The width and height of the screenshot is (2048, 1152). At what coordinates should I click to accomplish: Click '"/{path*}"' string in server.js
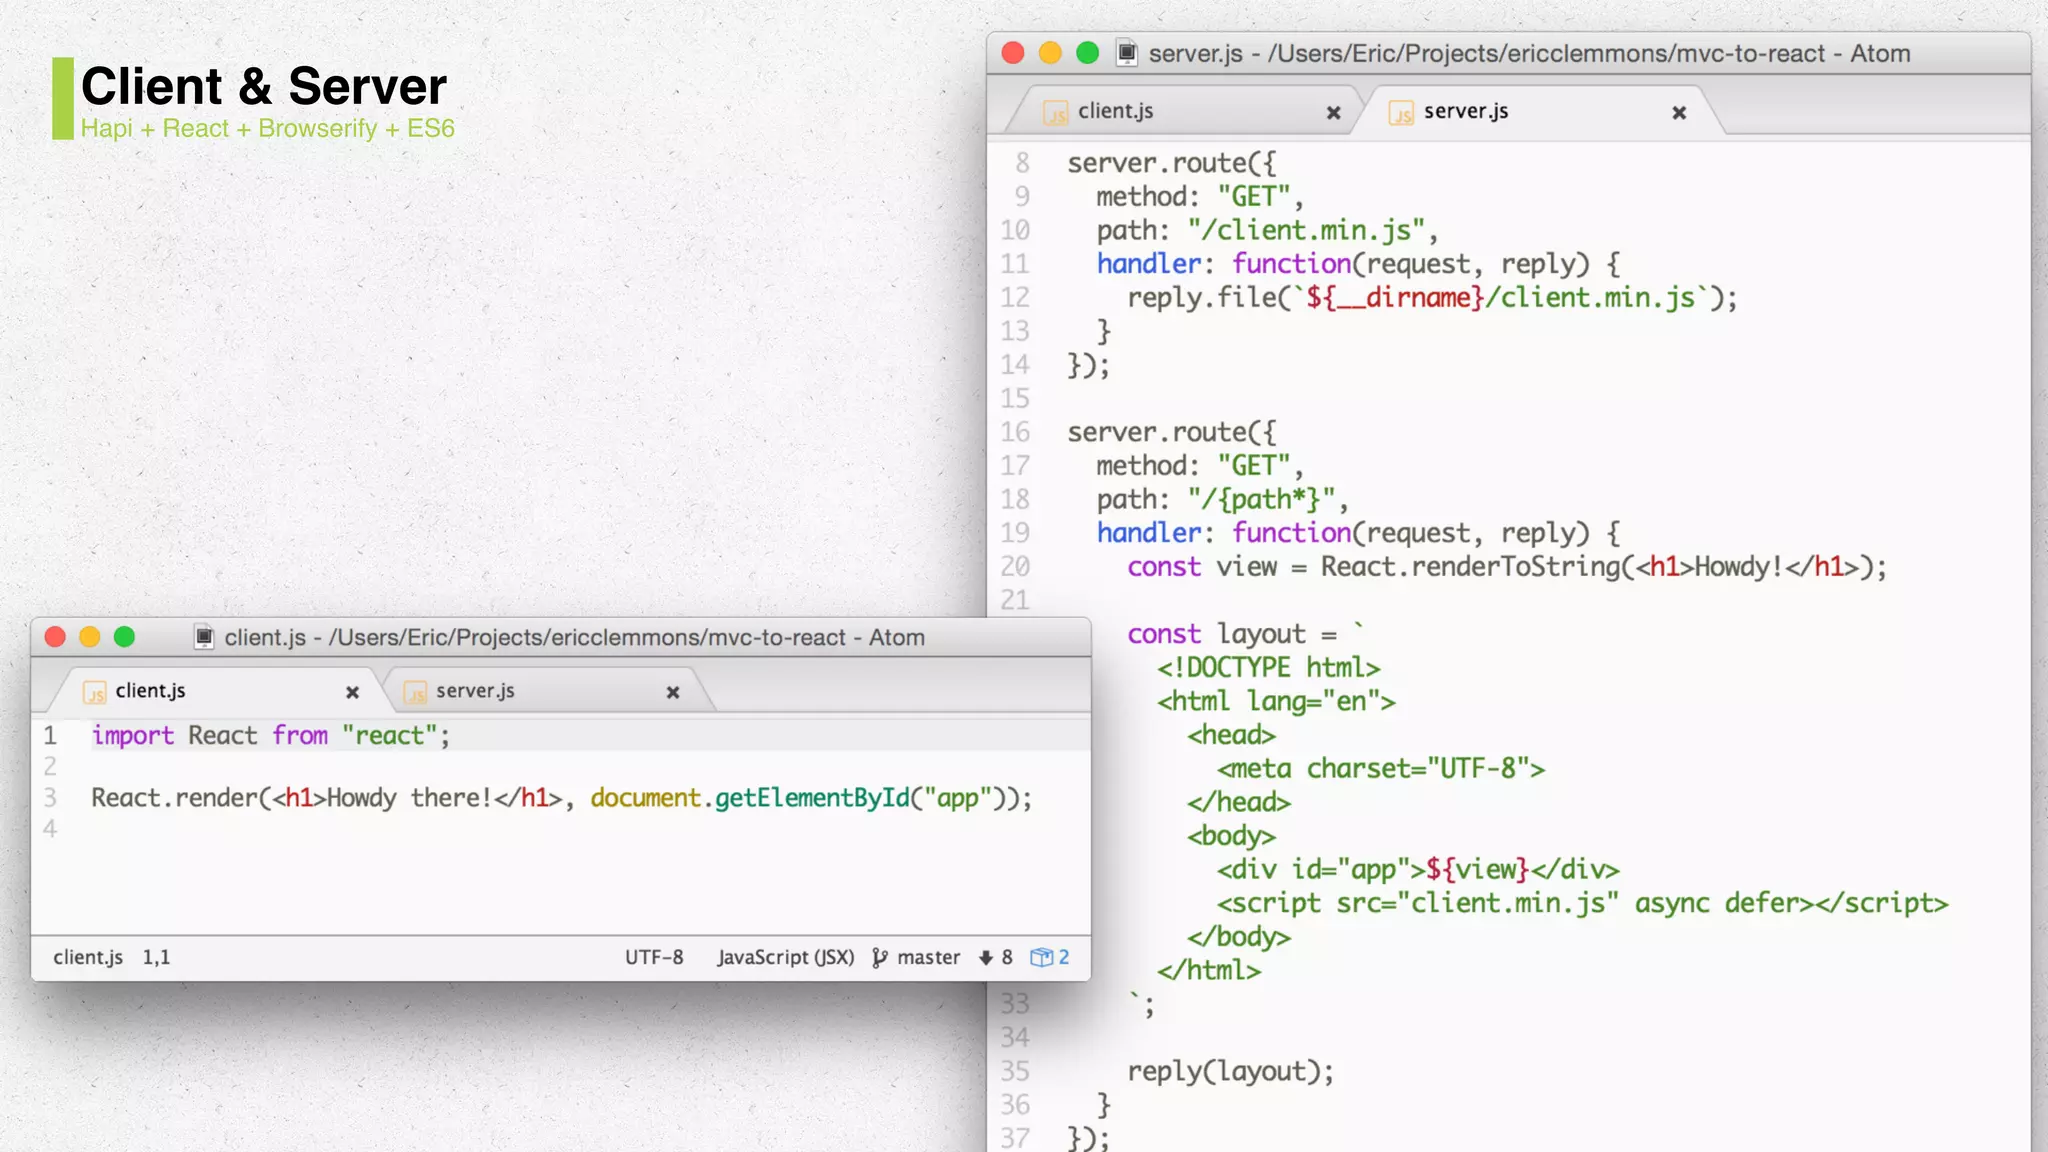(x=1261, y=500)
